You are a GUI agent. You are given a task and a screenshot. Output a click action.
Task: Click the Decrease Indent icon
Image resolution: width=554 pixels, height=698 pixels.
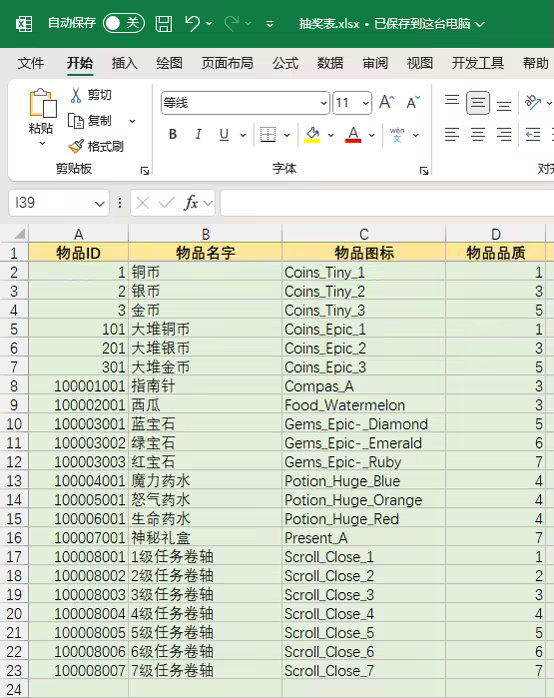tap(533, 134)
